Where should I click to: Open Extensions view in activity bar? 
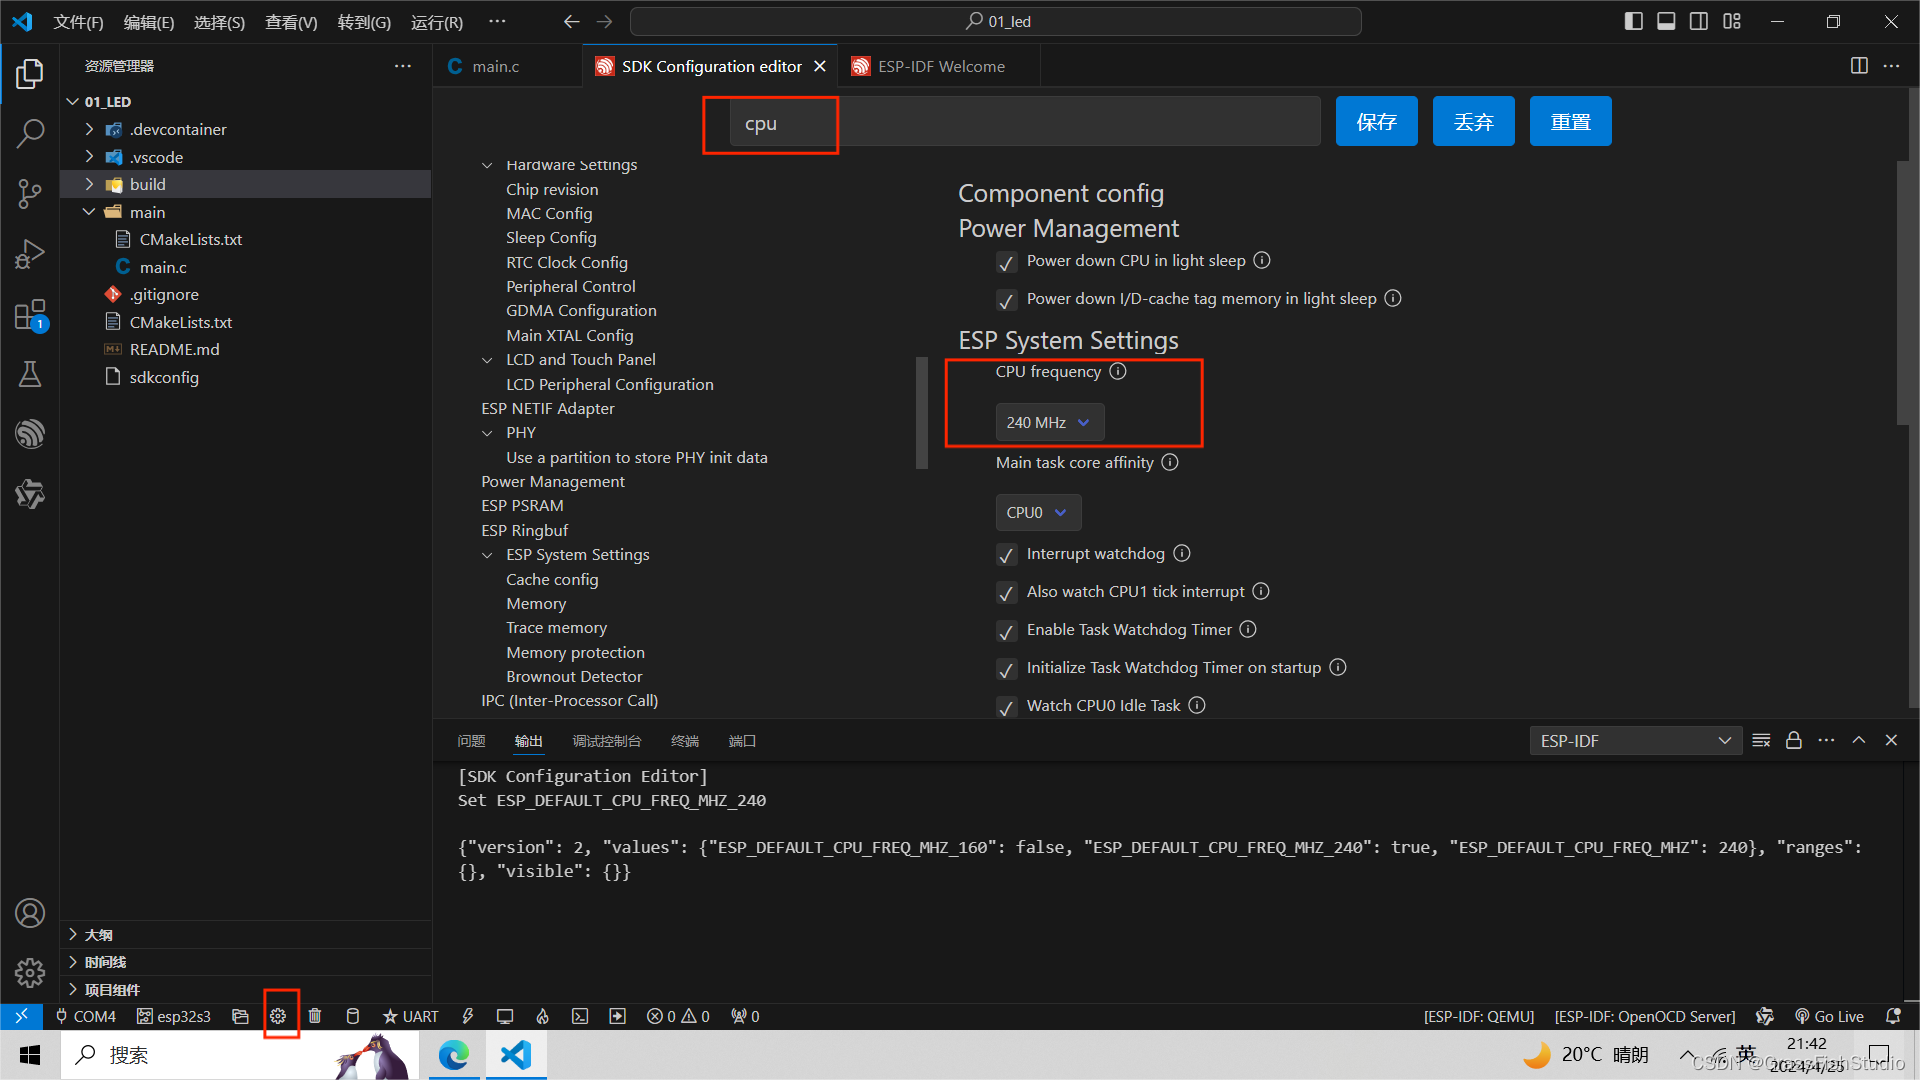coord(30,315)
